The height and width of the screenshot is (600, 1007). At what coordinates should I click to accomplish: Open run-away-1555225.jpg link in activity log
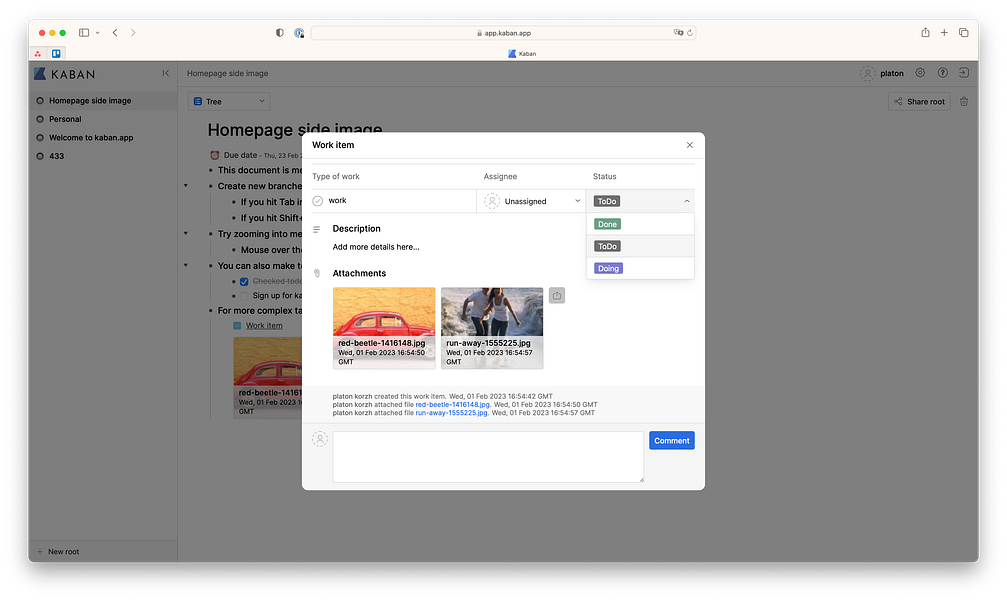click(451, 413)
